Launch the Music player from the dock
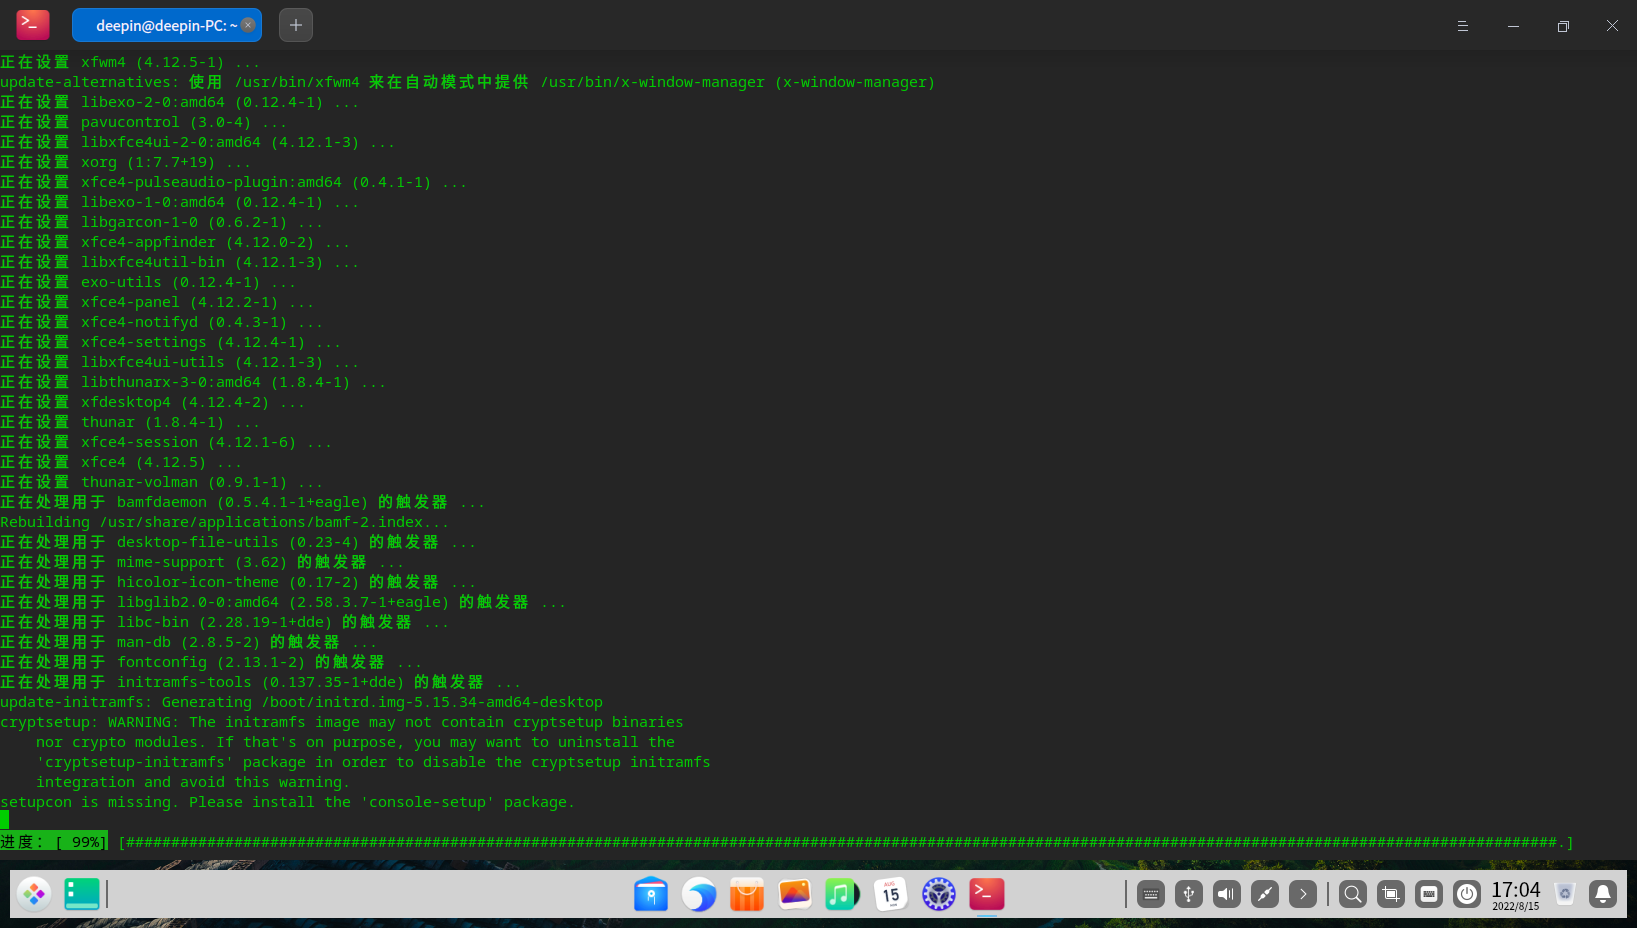Screen dimensions: 1637x928 click(843, 894)
